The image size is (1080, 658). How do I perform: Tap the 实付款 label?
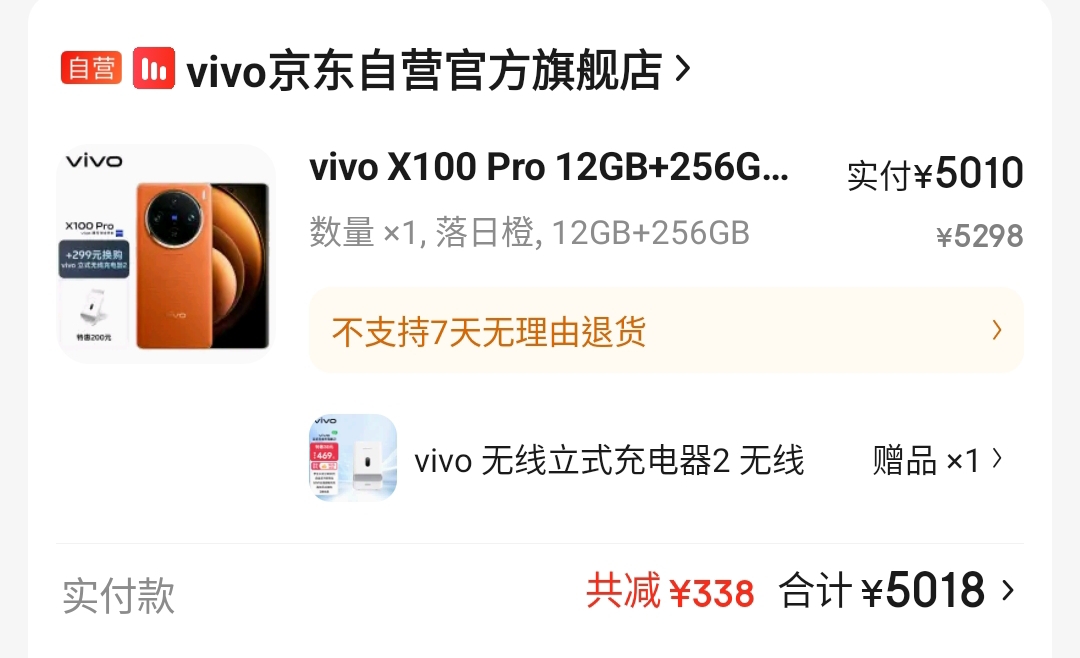tap(118, 595)
